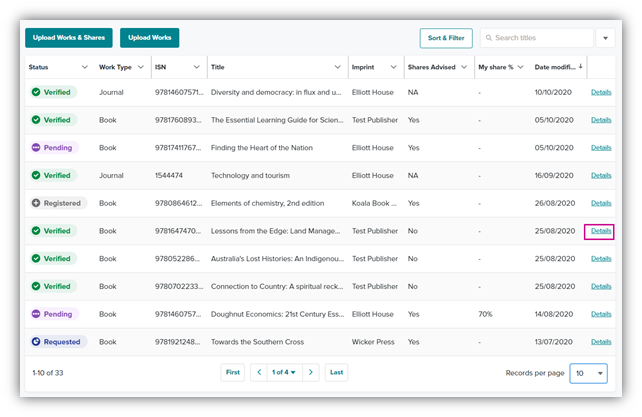Expand the Title column chevron
Screen dimensions: 642x417
337,67
